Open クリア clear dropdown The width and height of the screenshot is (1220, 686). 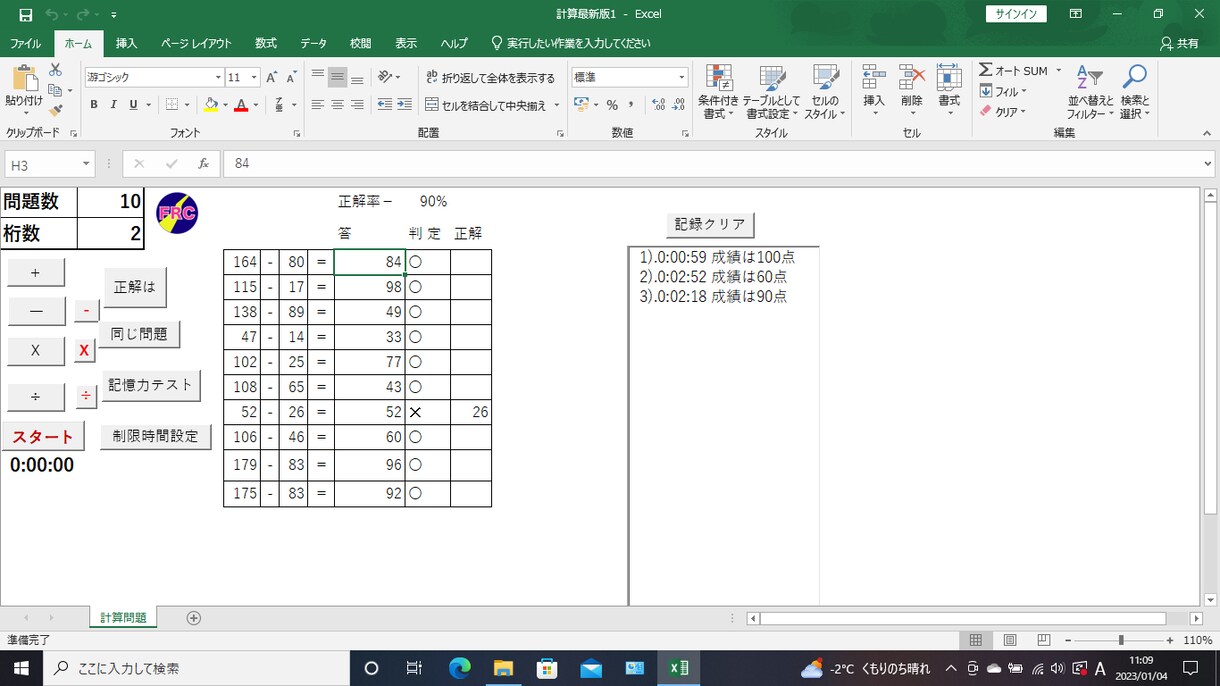click(1003, 112)
